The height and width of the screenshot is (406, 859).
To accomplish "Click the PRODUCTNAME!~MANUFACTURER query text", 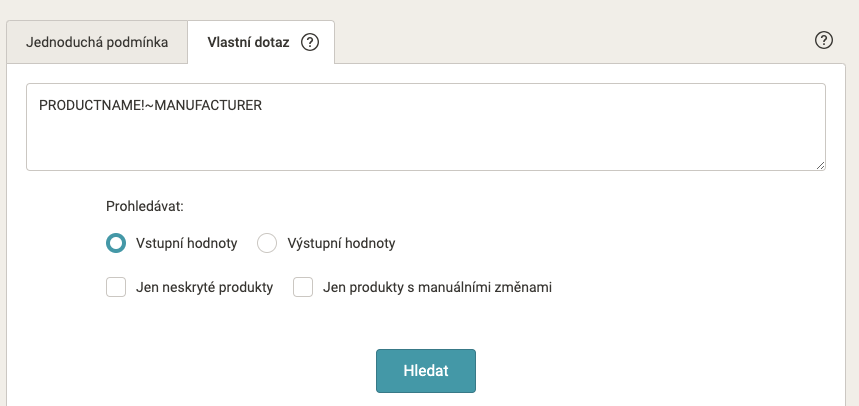I will click(151, 105).
